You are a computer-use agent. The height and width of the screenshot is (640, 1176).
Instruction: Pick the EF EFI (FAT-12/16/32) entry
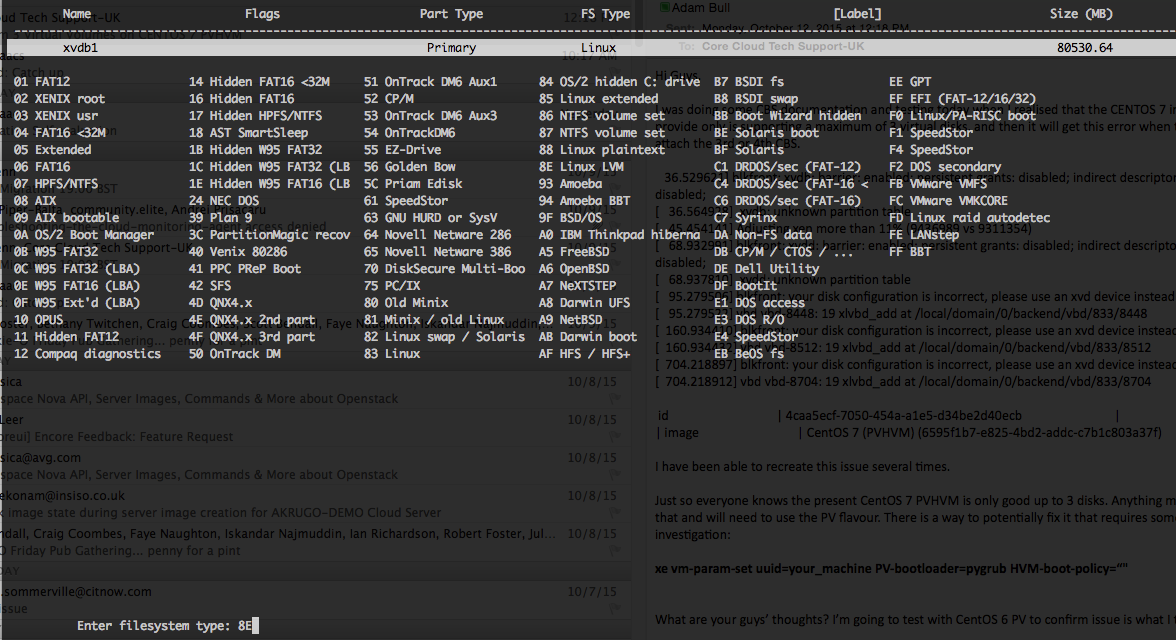963,99
